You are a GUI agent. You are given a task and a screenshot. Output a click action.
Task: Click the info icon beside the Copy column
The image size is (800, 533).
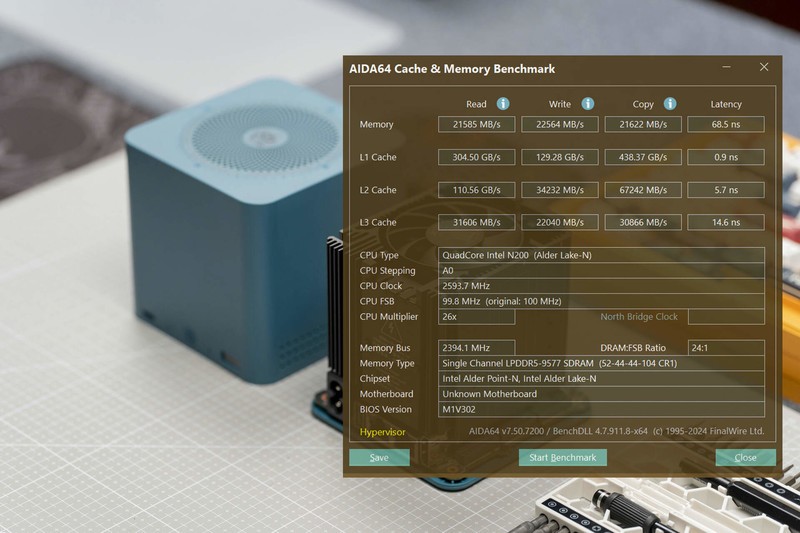click(669, 104)
